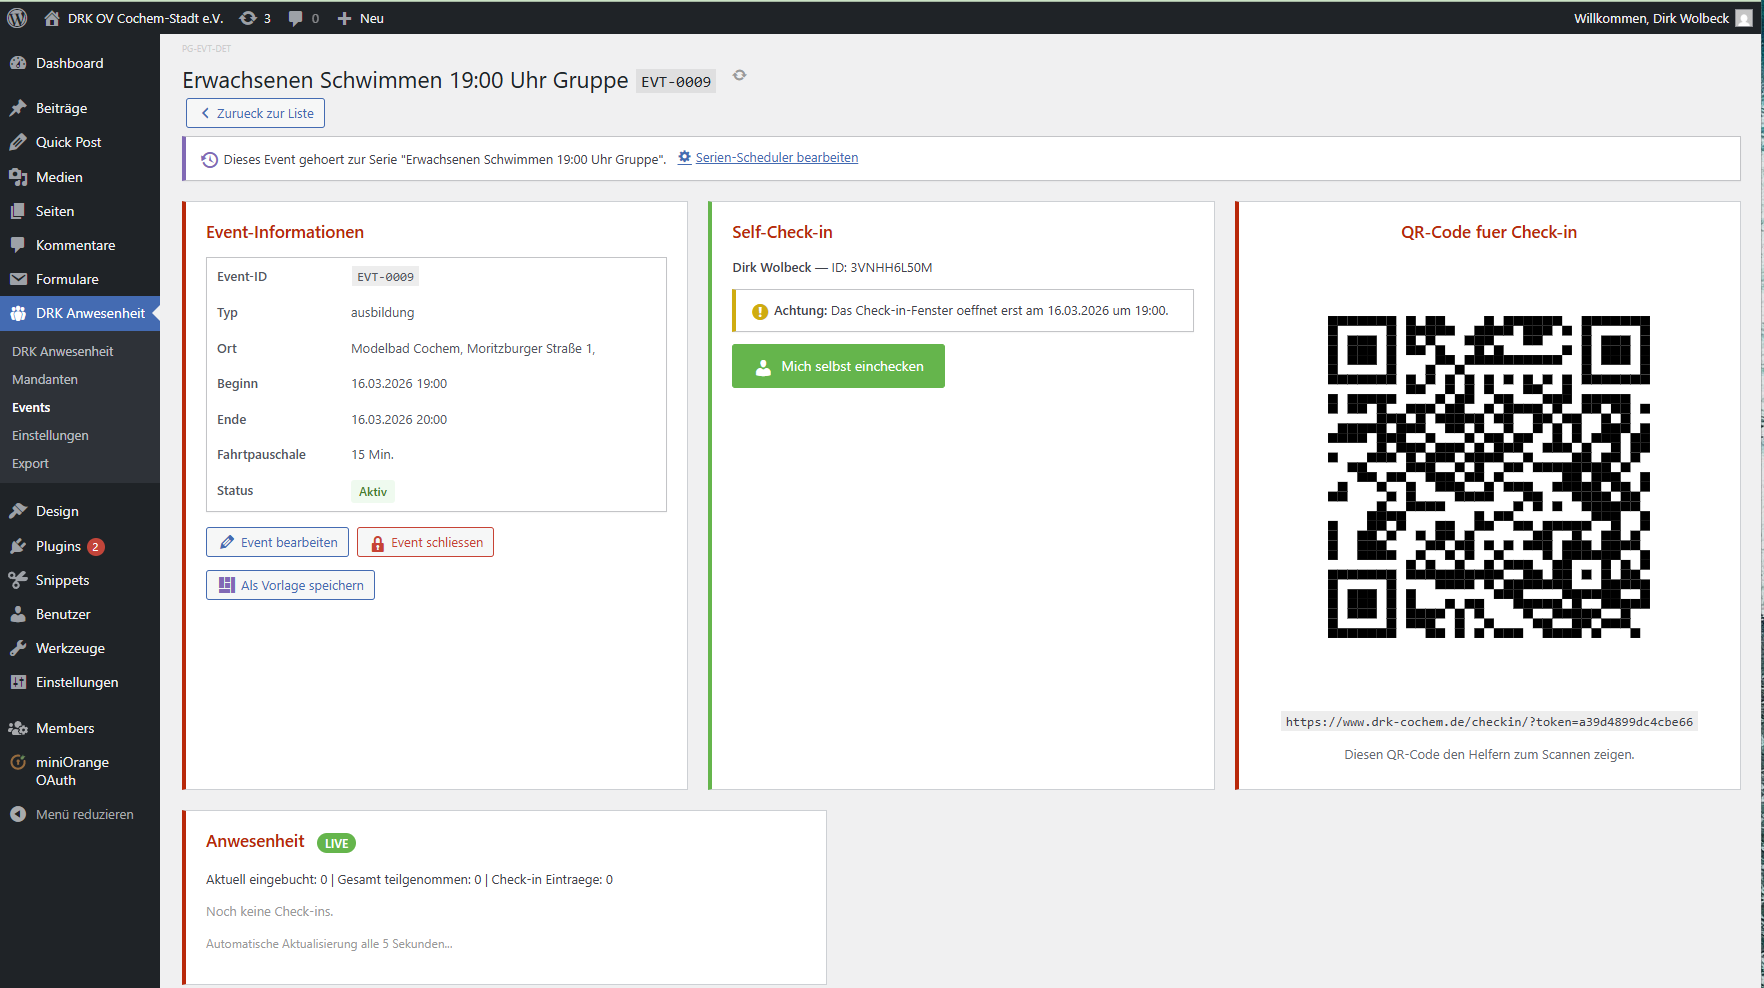Screen dimensions: 1764x988
Task: Click the Beiträge pin icon
Action: click(x=18, y=108)
